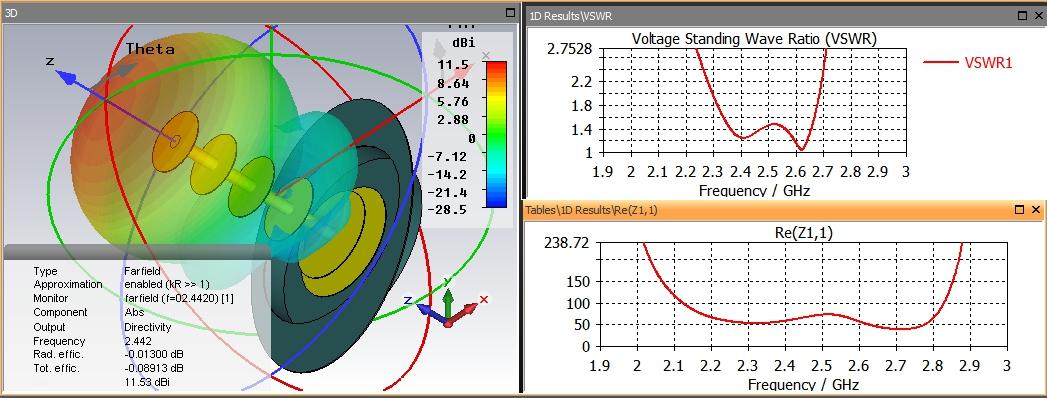
Task: Close the Re(Z1,1) table results window
Action: [1036, 210]
